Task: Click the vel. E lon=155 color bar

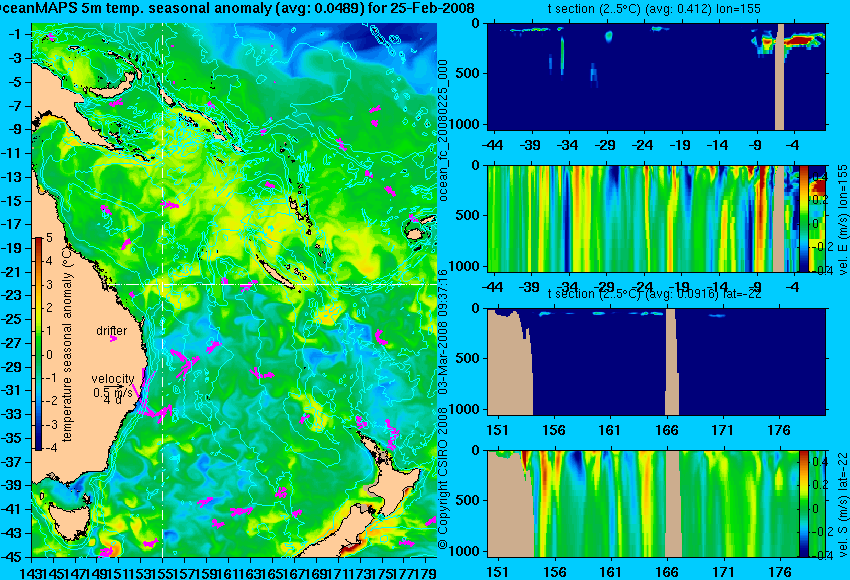Action: click(803, 218)
